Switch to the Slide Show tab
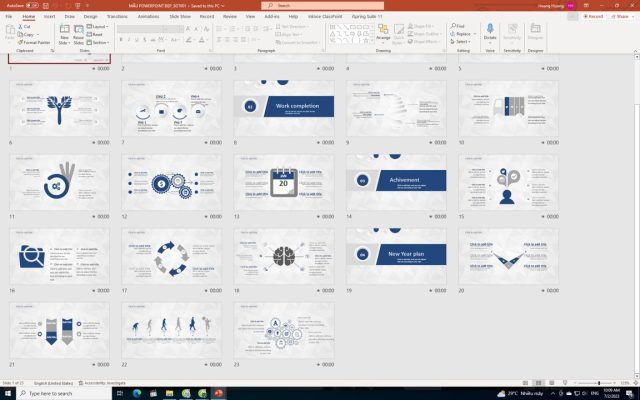640x400 pixels. tap(180, 16)
